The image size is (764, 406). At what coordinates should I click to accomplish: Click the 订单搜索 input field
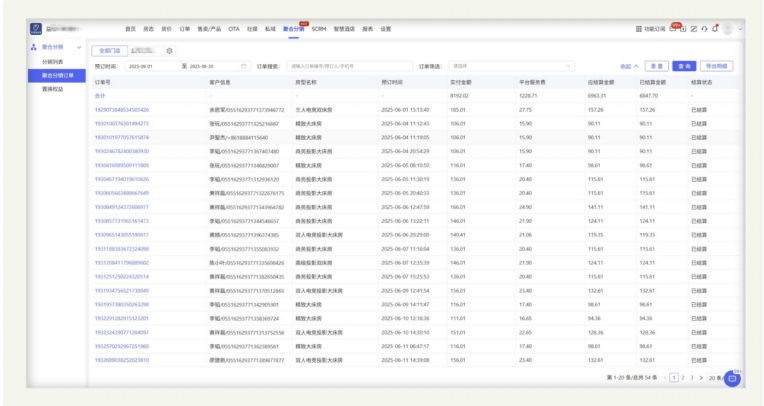click(x=350, y=66)
